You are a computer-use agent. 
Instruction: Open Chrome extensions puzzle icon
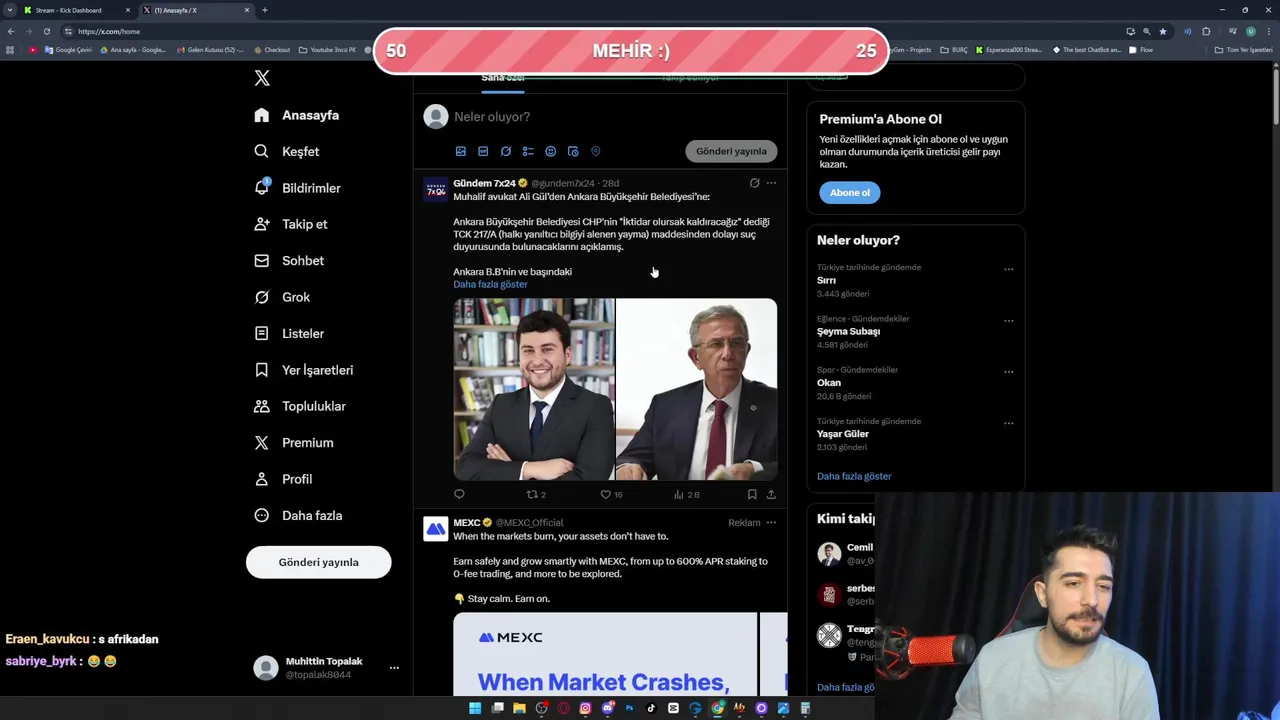pos(1206,31)
